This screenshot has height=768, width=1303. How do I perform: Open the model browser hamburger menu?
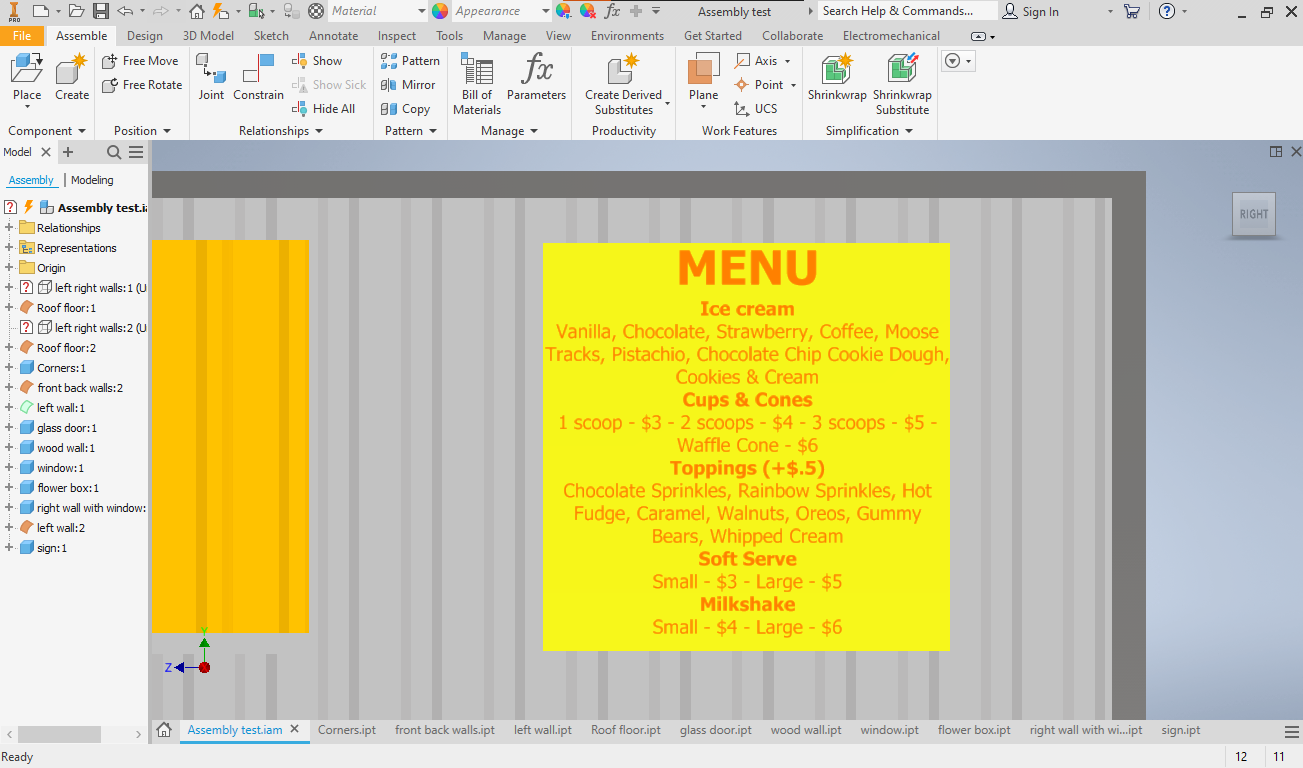(x=136, y=152)
